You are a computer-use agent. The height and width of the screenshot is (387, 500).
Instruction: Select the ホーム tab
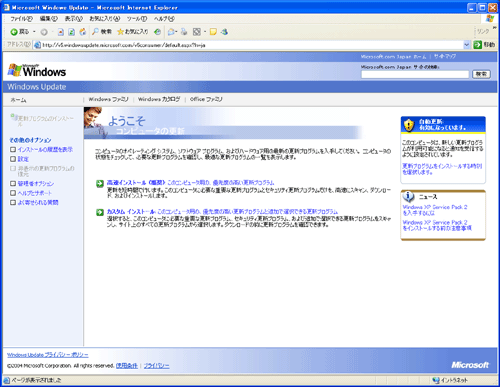[18, 100]
